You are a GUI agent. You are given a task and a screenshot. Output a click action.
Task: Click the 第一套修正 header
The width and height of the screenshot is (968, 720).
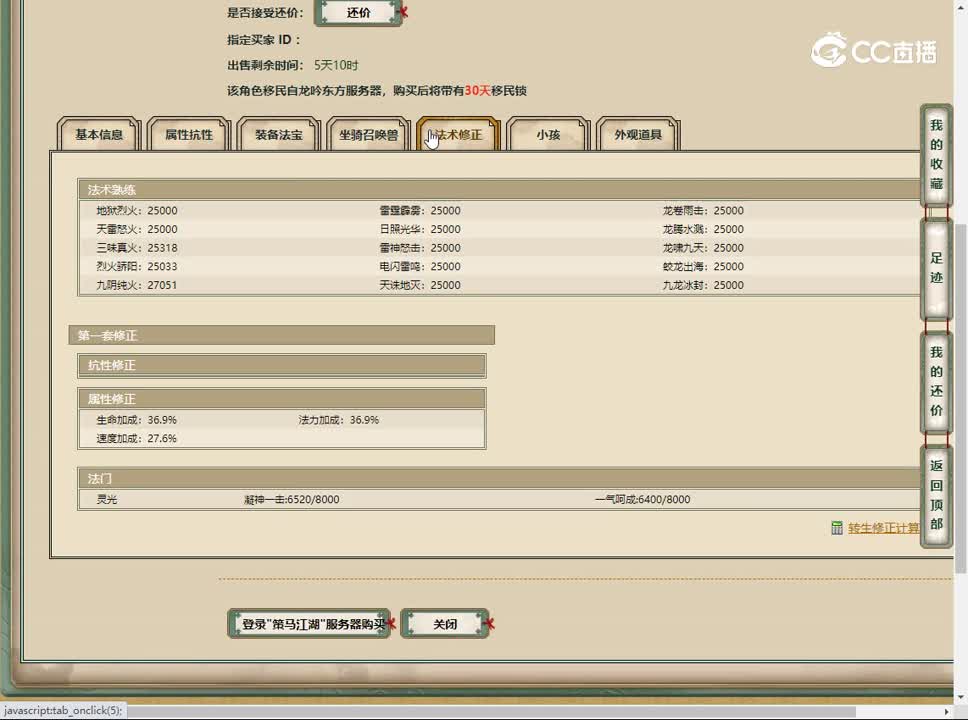click(x=282, y=335)
